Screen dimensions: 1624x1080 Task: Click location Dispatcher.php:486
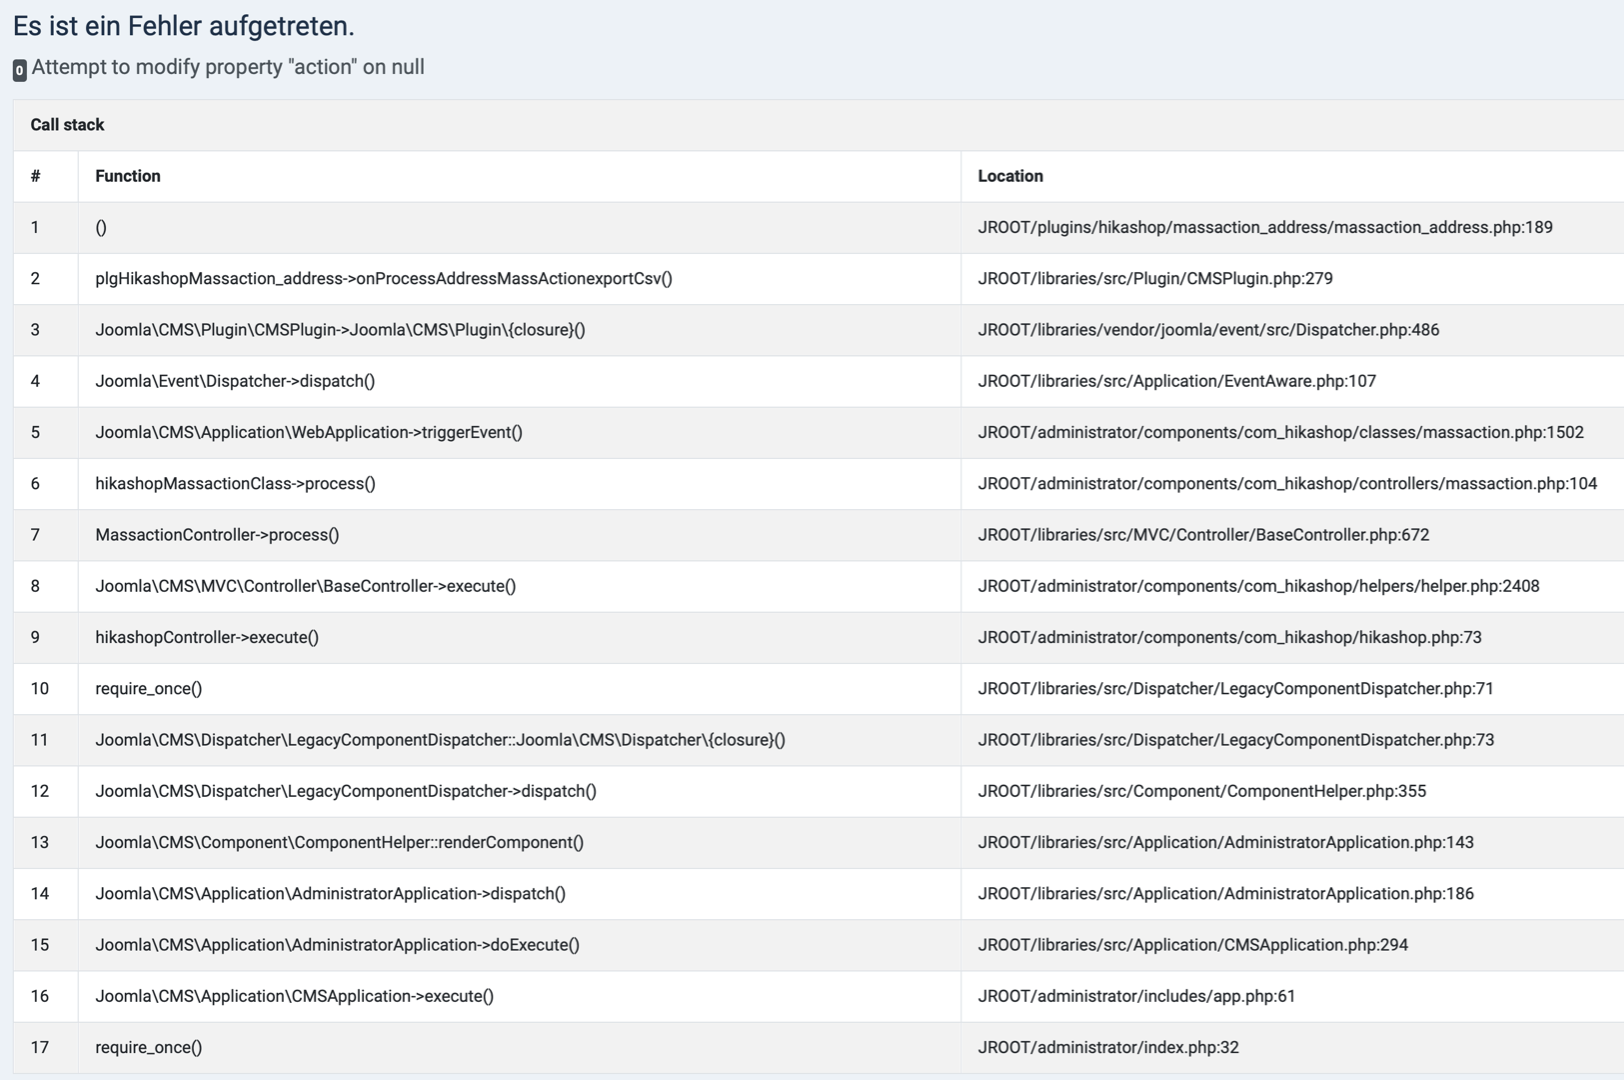coord(1208,329)
